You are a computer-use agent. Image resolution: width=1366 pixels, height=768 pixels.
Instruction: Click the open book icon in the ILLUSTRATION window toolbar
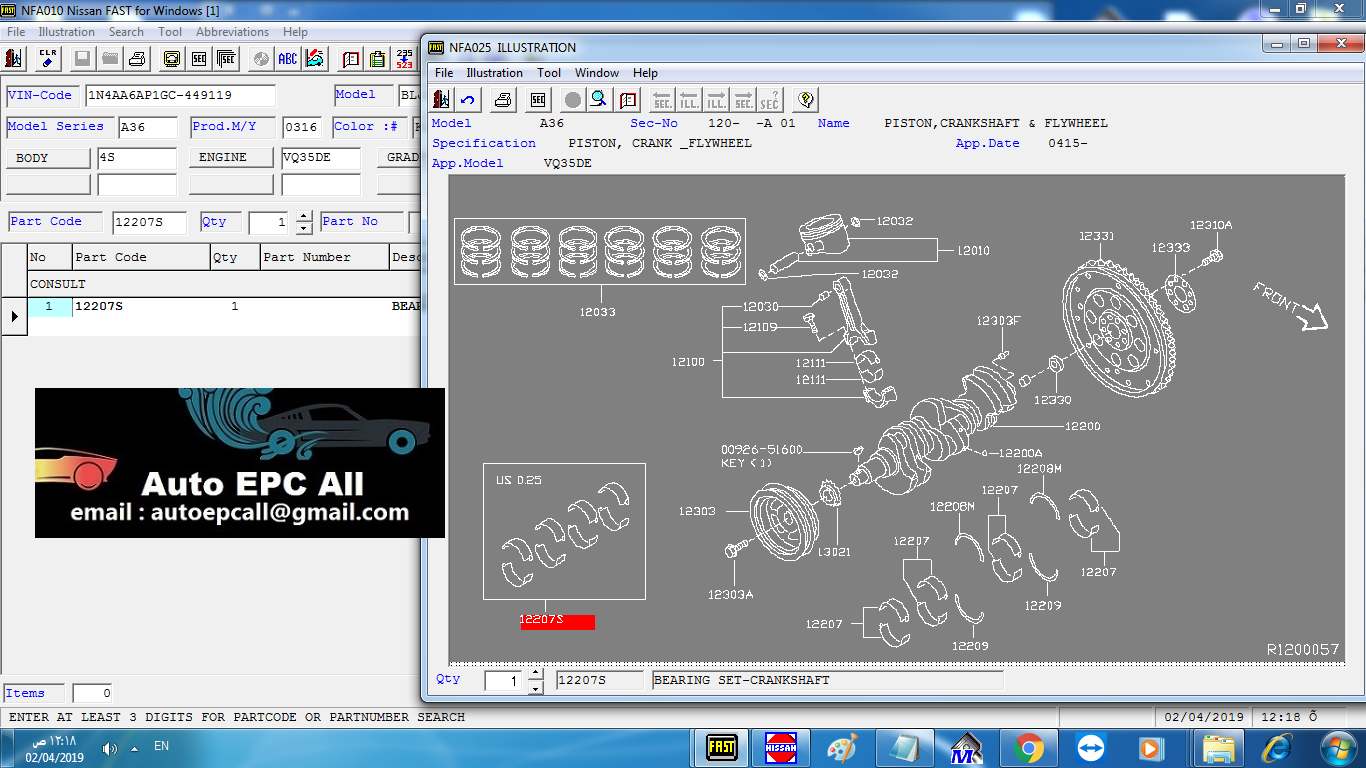tap(627, 99)
